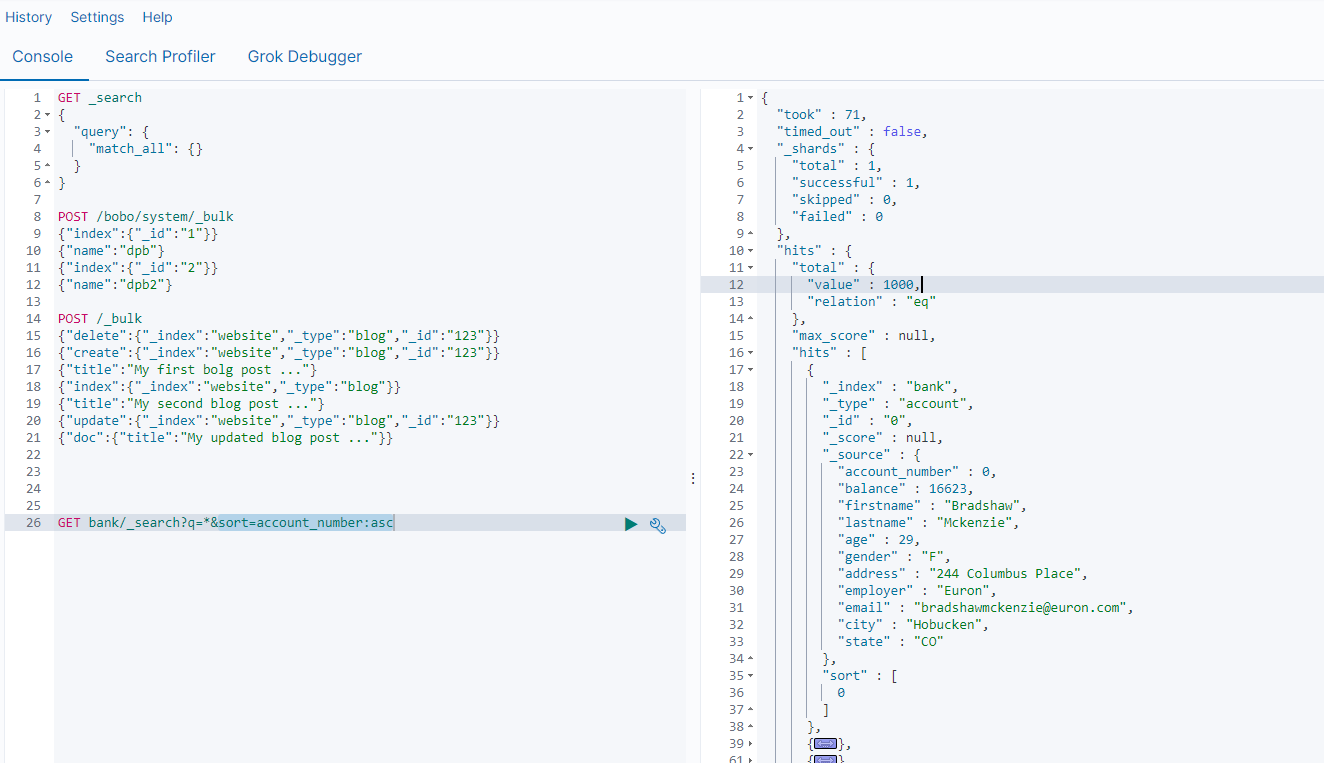The height and width of the screenshot is (763, 1324).
Task: Click the "employer" : "Euron" response line
Action: [x=918, y=591]
